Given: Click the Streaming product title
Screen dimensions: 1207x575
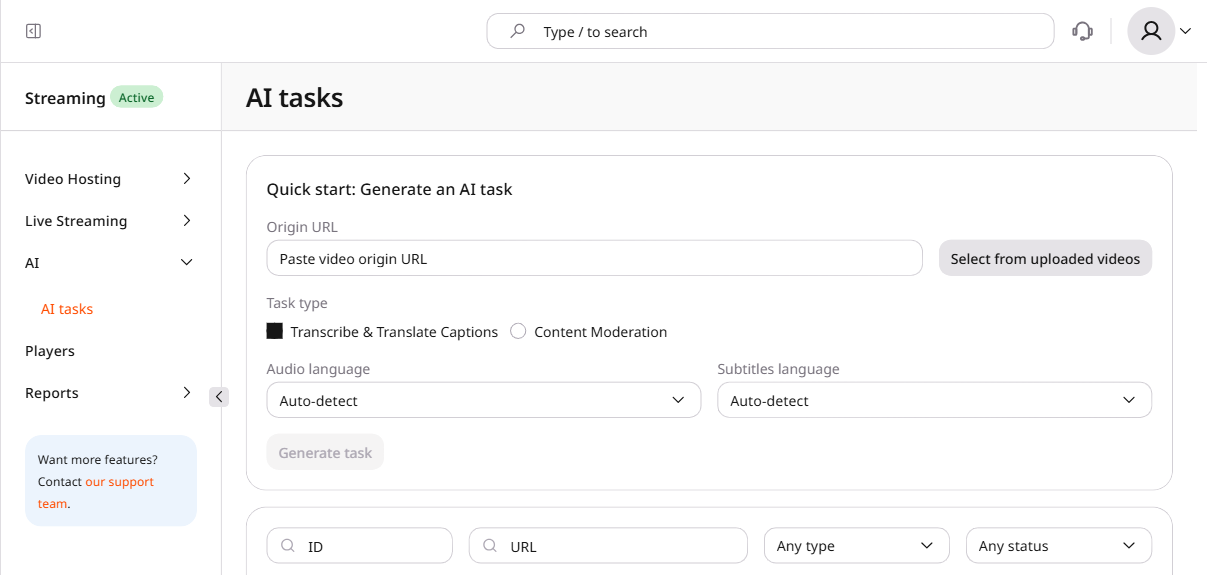Looking at the screenshot, I should pos(65,98).
